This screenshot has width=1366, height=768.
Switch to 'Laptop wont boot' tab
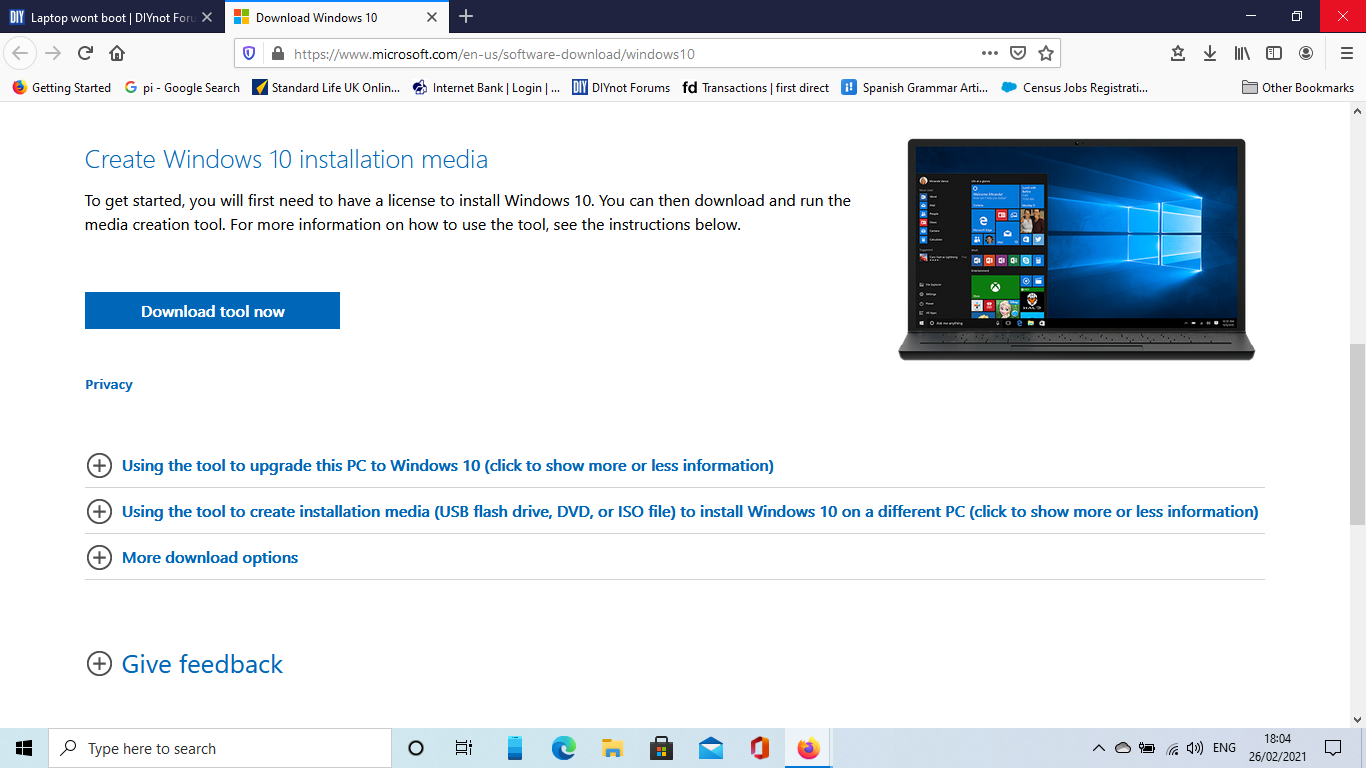point(110,17)
